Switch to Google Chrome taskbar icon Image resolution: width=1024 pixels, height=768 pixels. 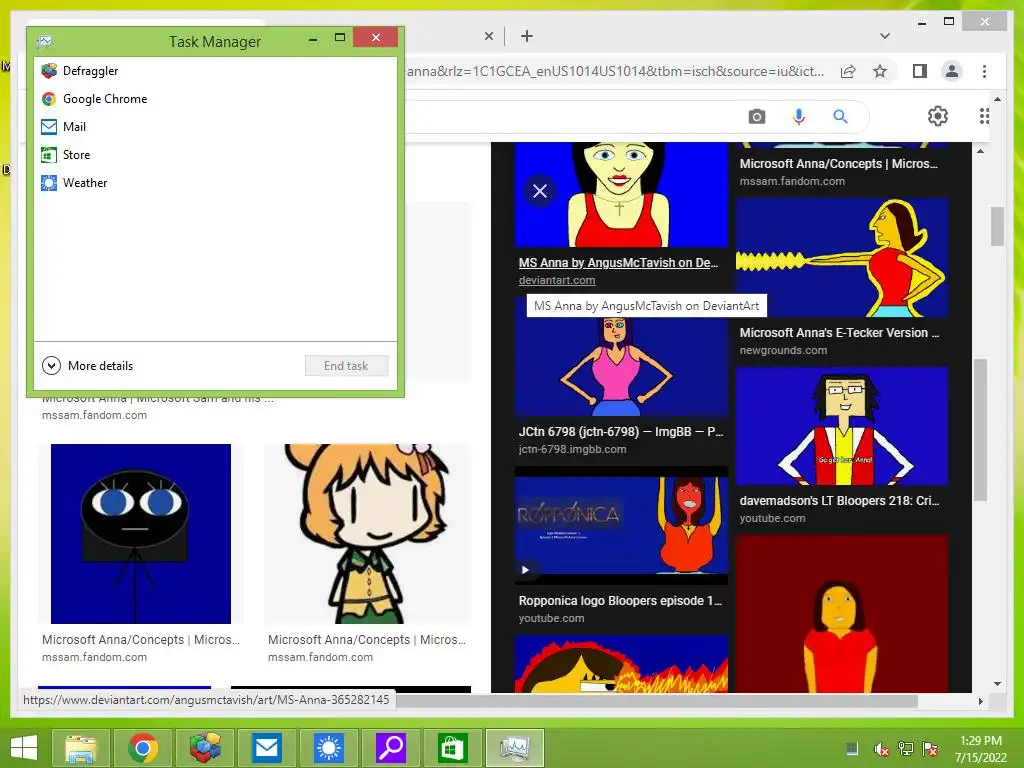pyautogui.click(x=142, y=748)
